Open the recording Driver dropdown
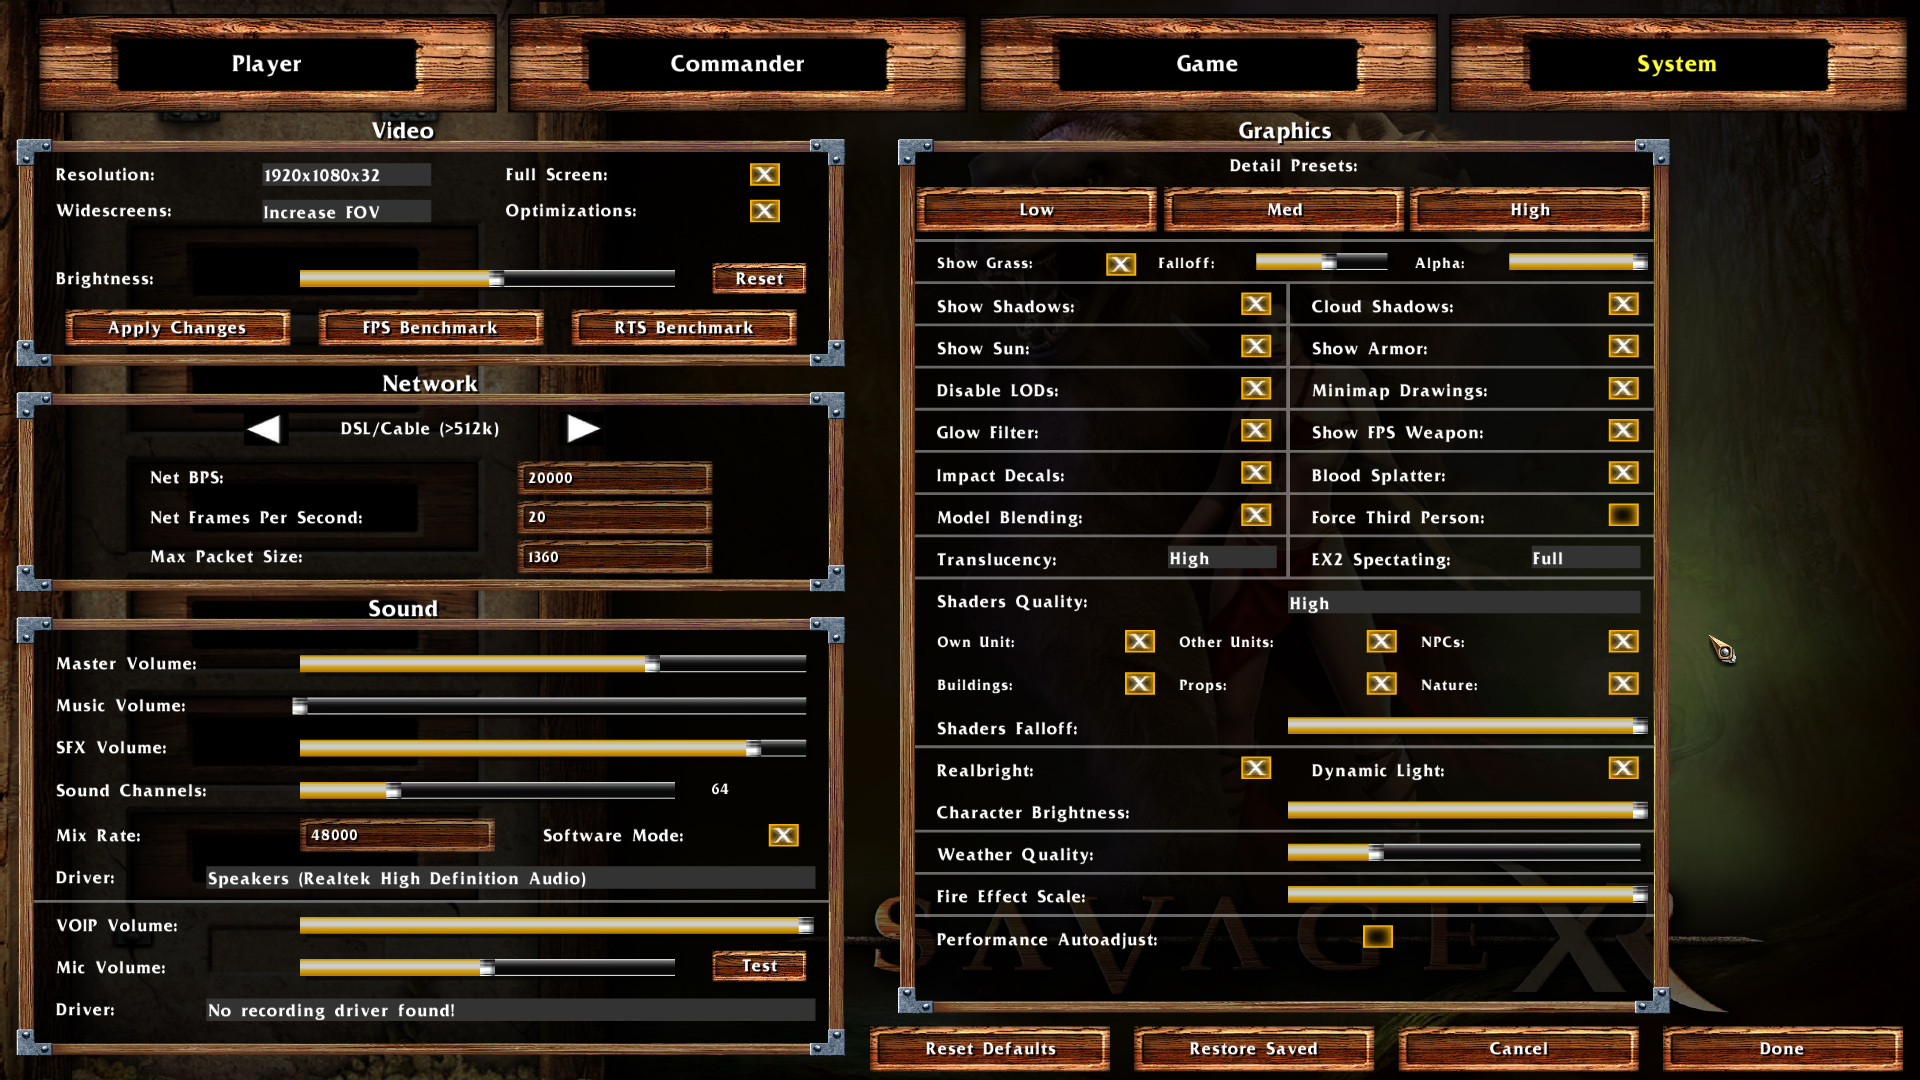The height and width of the screenshot is (1080, 1920). coord(510,1010)
